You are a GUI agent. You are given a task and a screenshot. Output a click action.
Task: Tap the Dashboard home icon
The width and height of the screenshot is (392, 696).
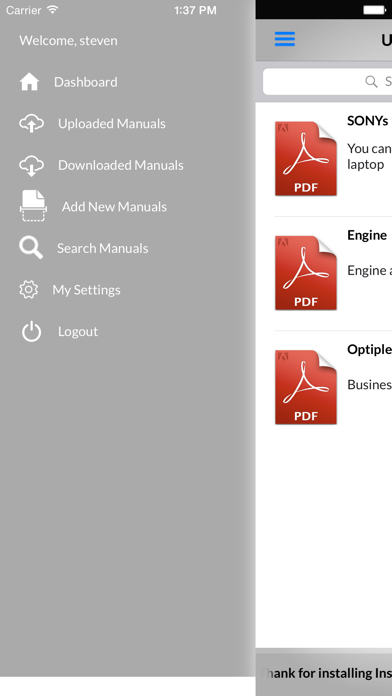tap(29, 82)
